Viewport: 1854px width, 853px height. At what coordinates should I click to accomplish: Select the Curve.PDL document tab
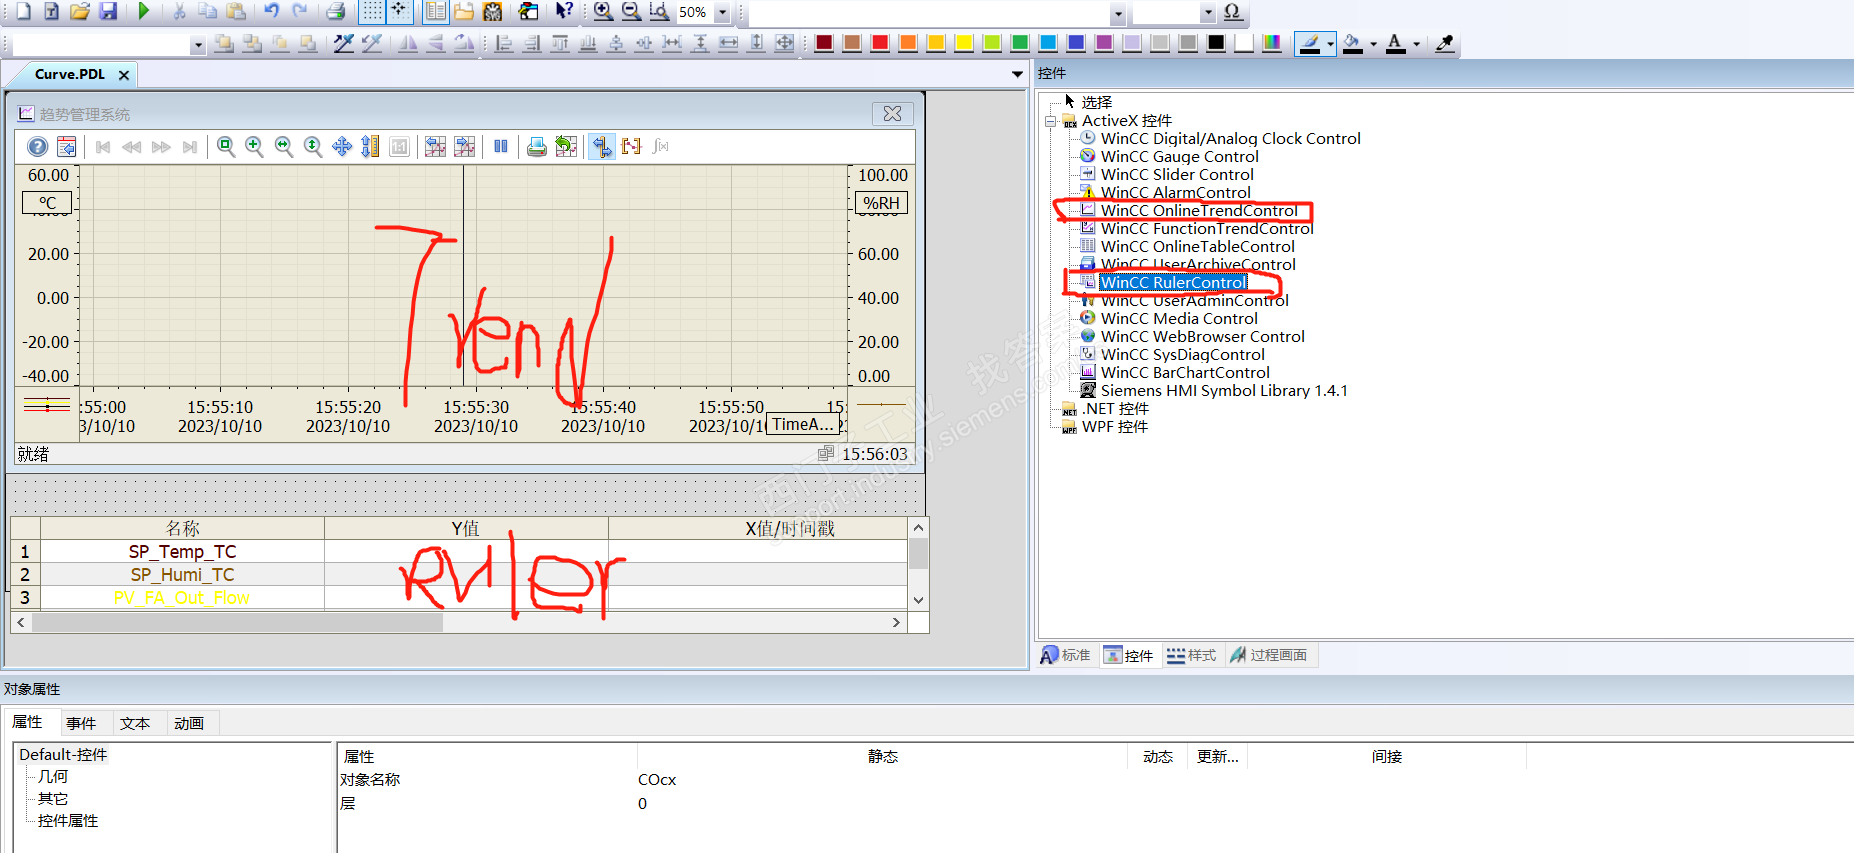69,74
